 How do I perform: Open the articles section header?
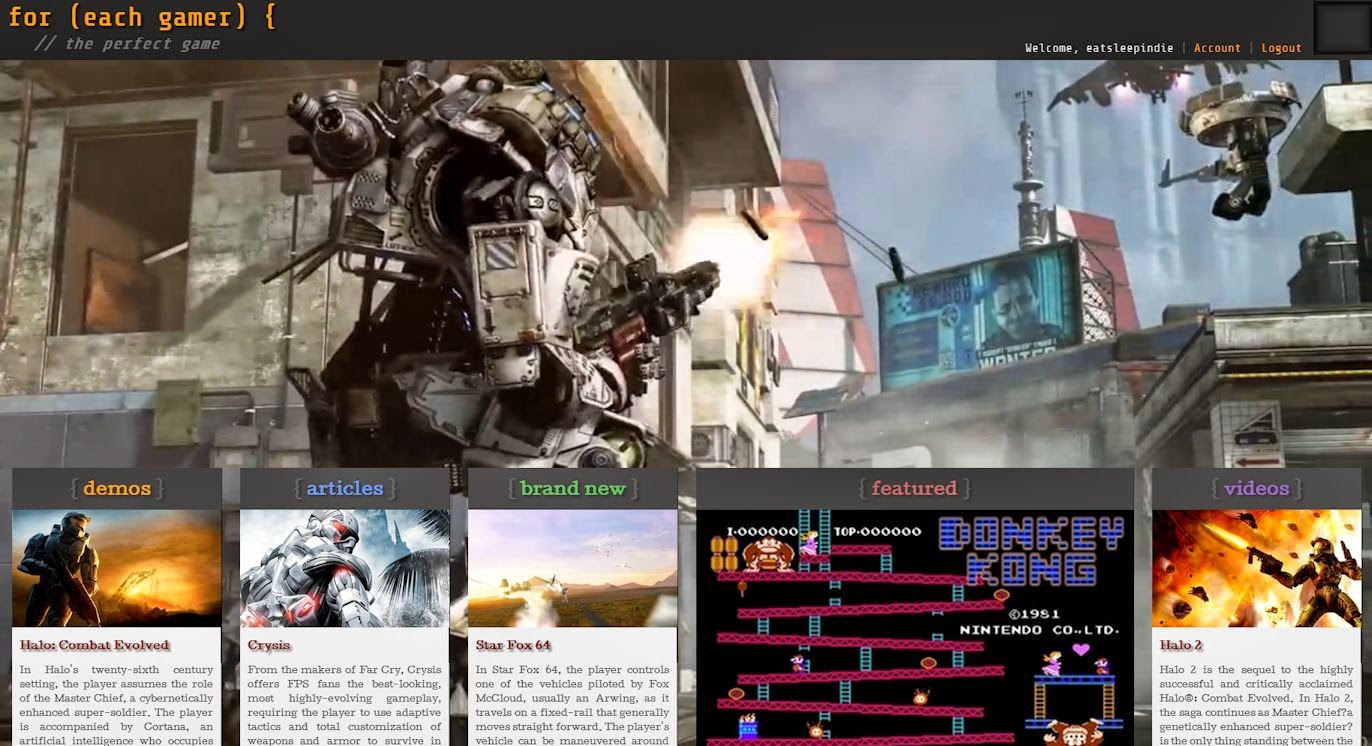pos(345,488)
